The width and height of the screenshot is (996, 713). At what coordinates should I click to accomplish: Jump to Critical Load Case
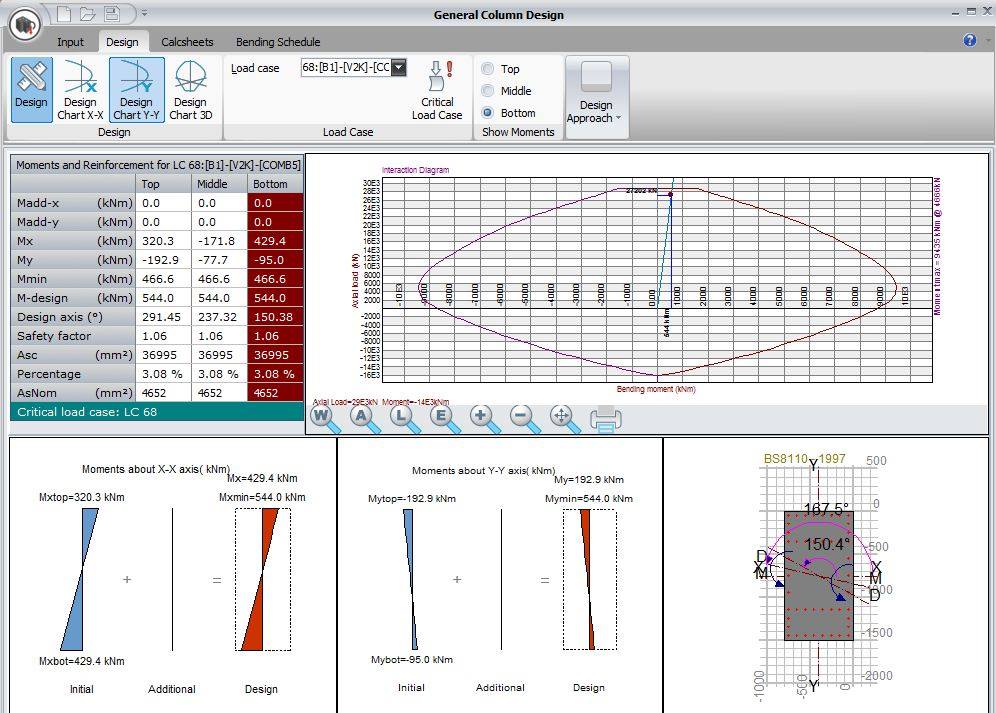[x=437, y=90]
